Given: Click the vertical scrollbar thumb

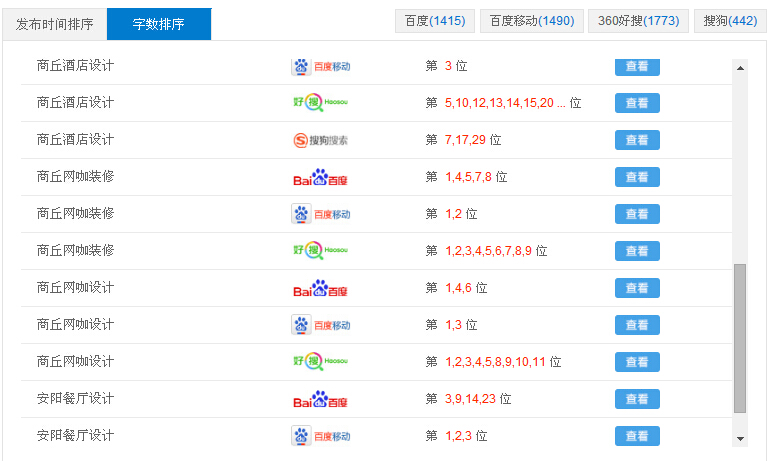Looking at the screenshot, I should coord(740,338).
